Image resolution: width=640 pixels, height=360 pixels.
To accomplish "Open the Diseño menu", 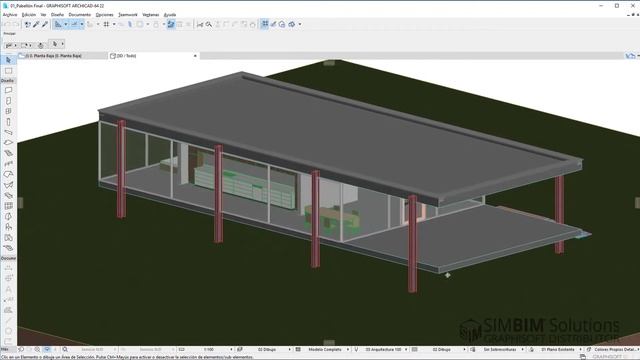I will [57, 15].
